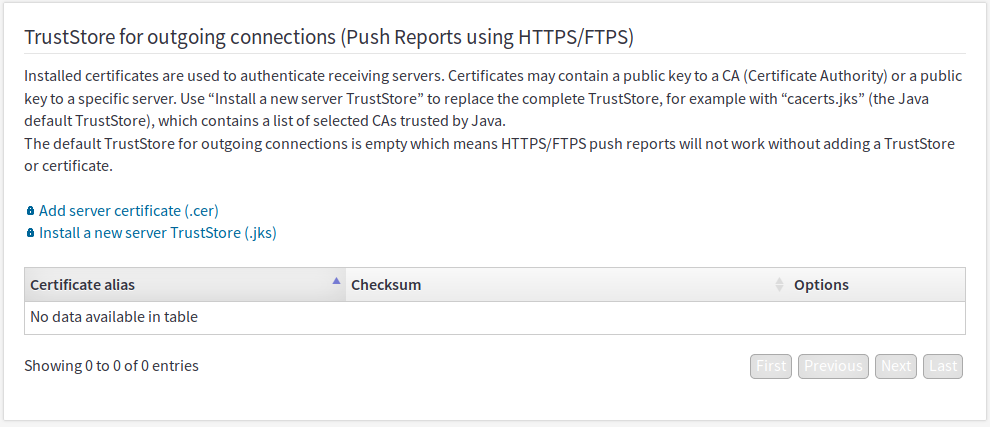The height and width of the screenshot is (427, 990).
Task: Click the sort arrows icon in Checksum column
Action: 779,285
